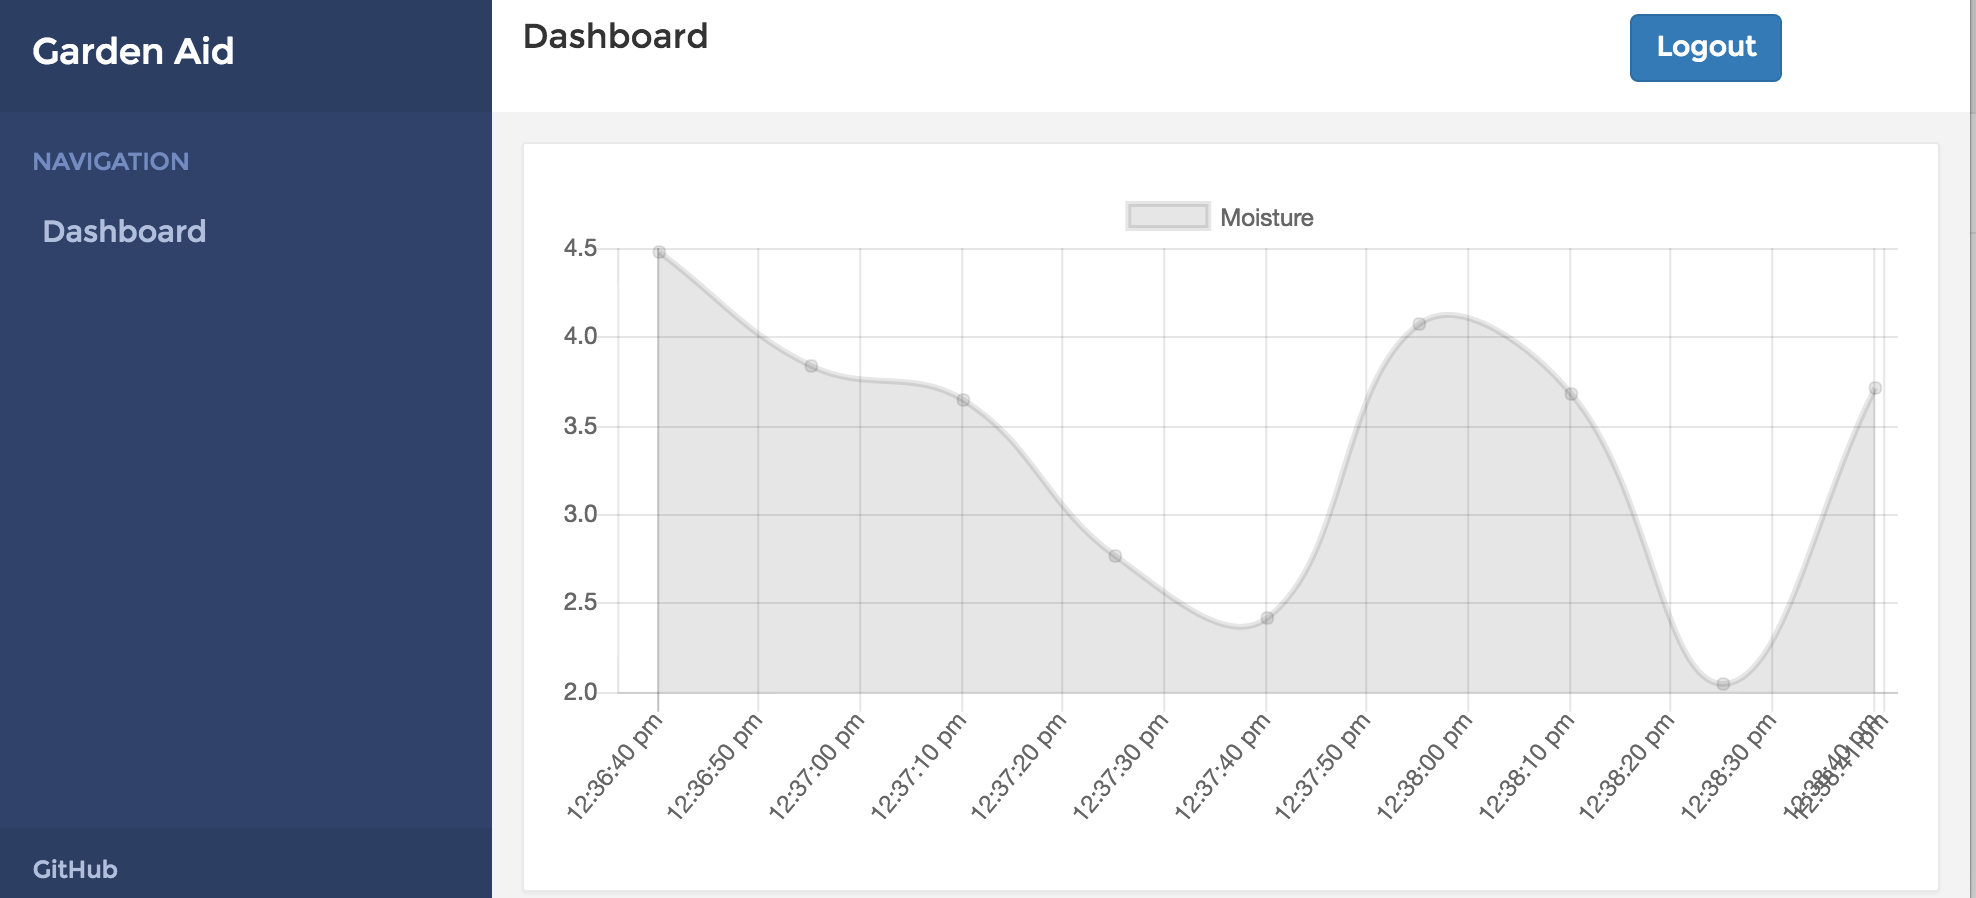Click the 12:36:40 pm axis label
1976x898 pixels.
pyautogui.click(x=614, y=767)
